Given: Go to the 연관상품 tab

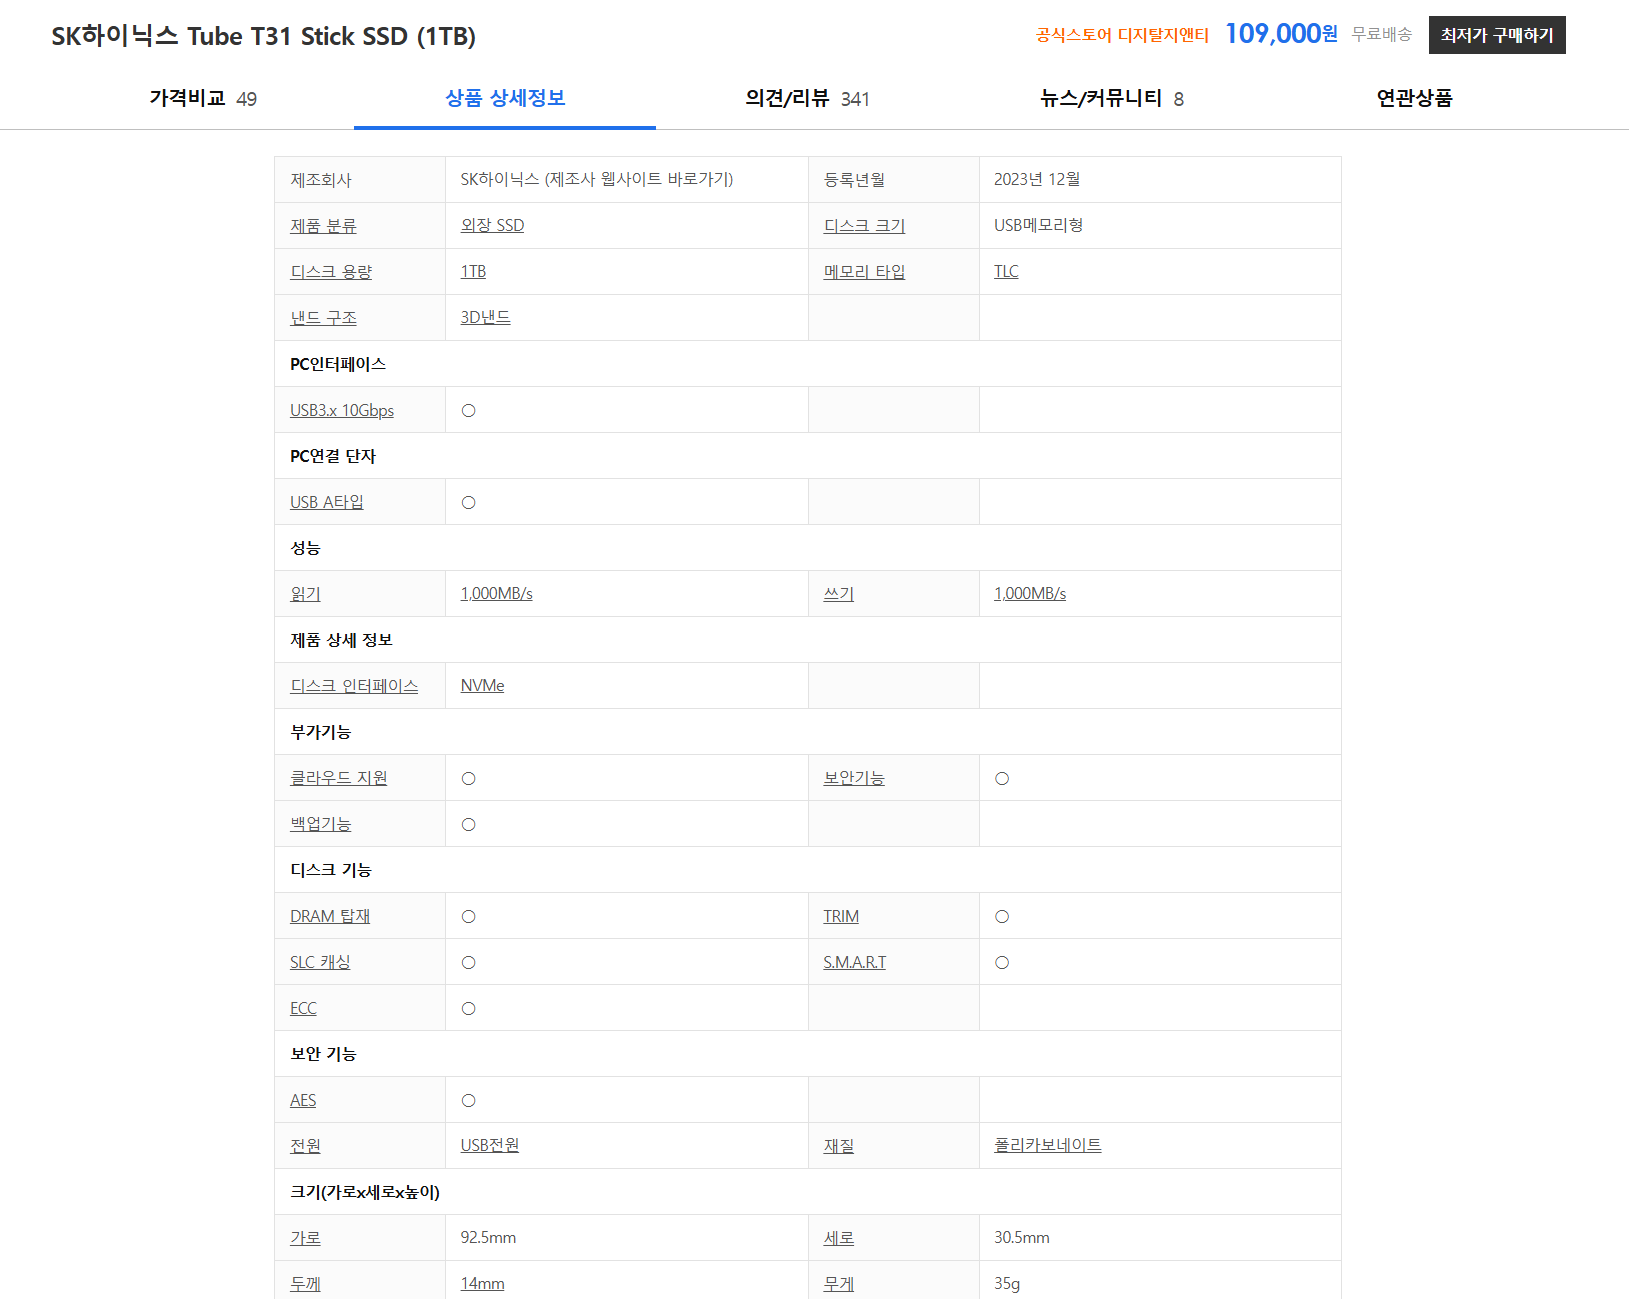Looking at the screenshot, I should [1414, 98].
